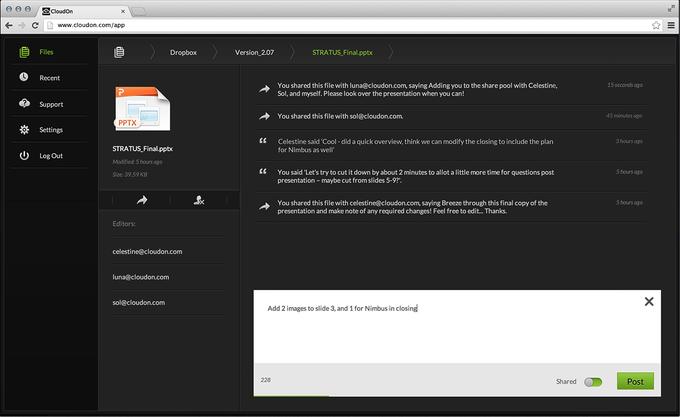Click the character count 228
680x417 pixels.
[x=265, y=380]
